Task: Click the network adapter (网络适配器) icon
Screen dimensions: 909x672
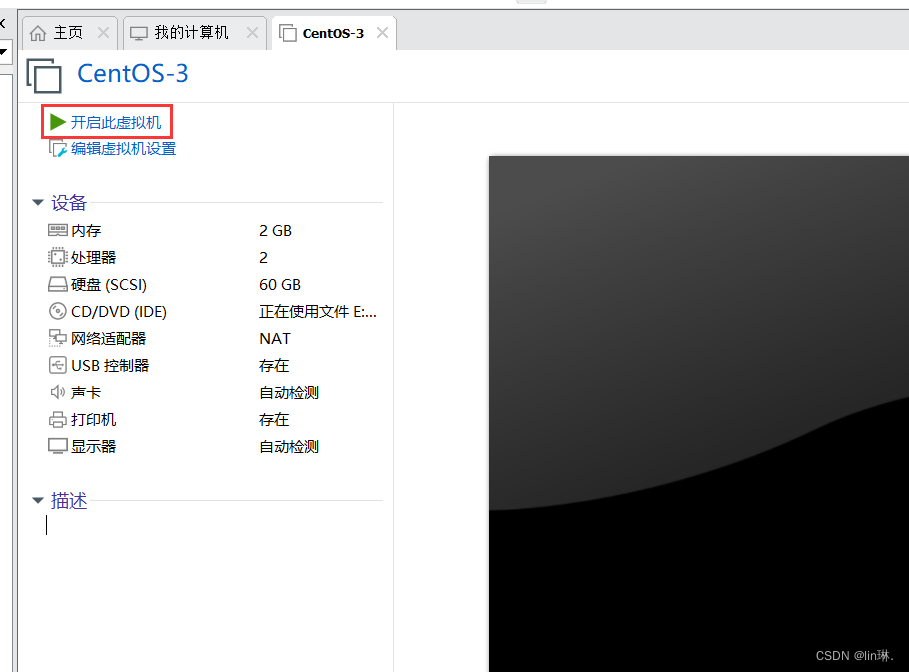Action: click(57, 338)
